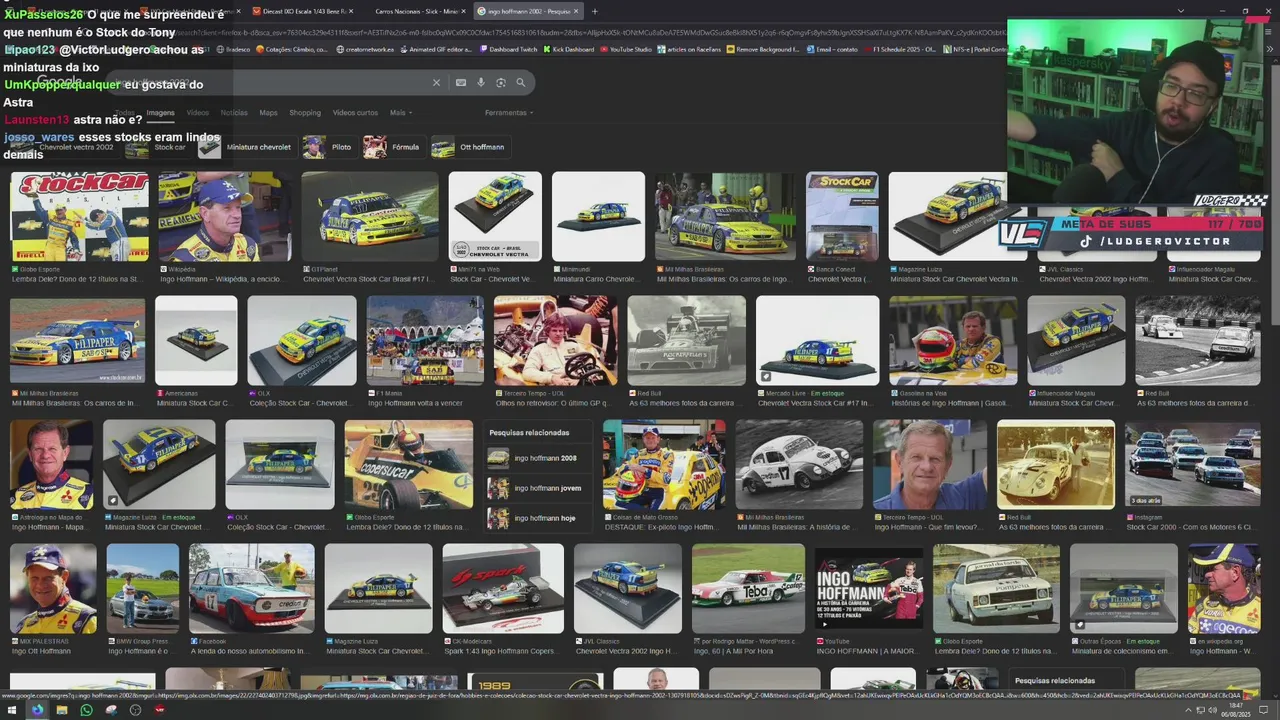Viewport: 1280px width, 720px height.
Task: Open a new browser tab with plus
Action: tap(594, 11)
